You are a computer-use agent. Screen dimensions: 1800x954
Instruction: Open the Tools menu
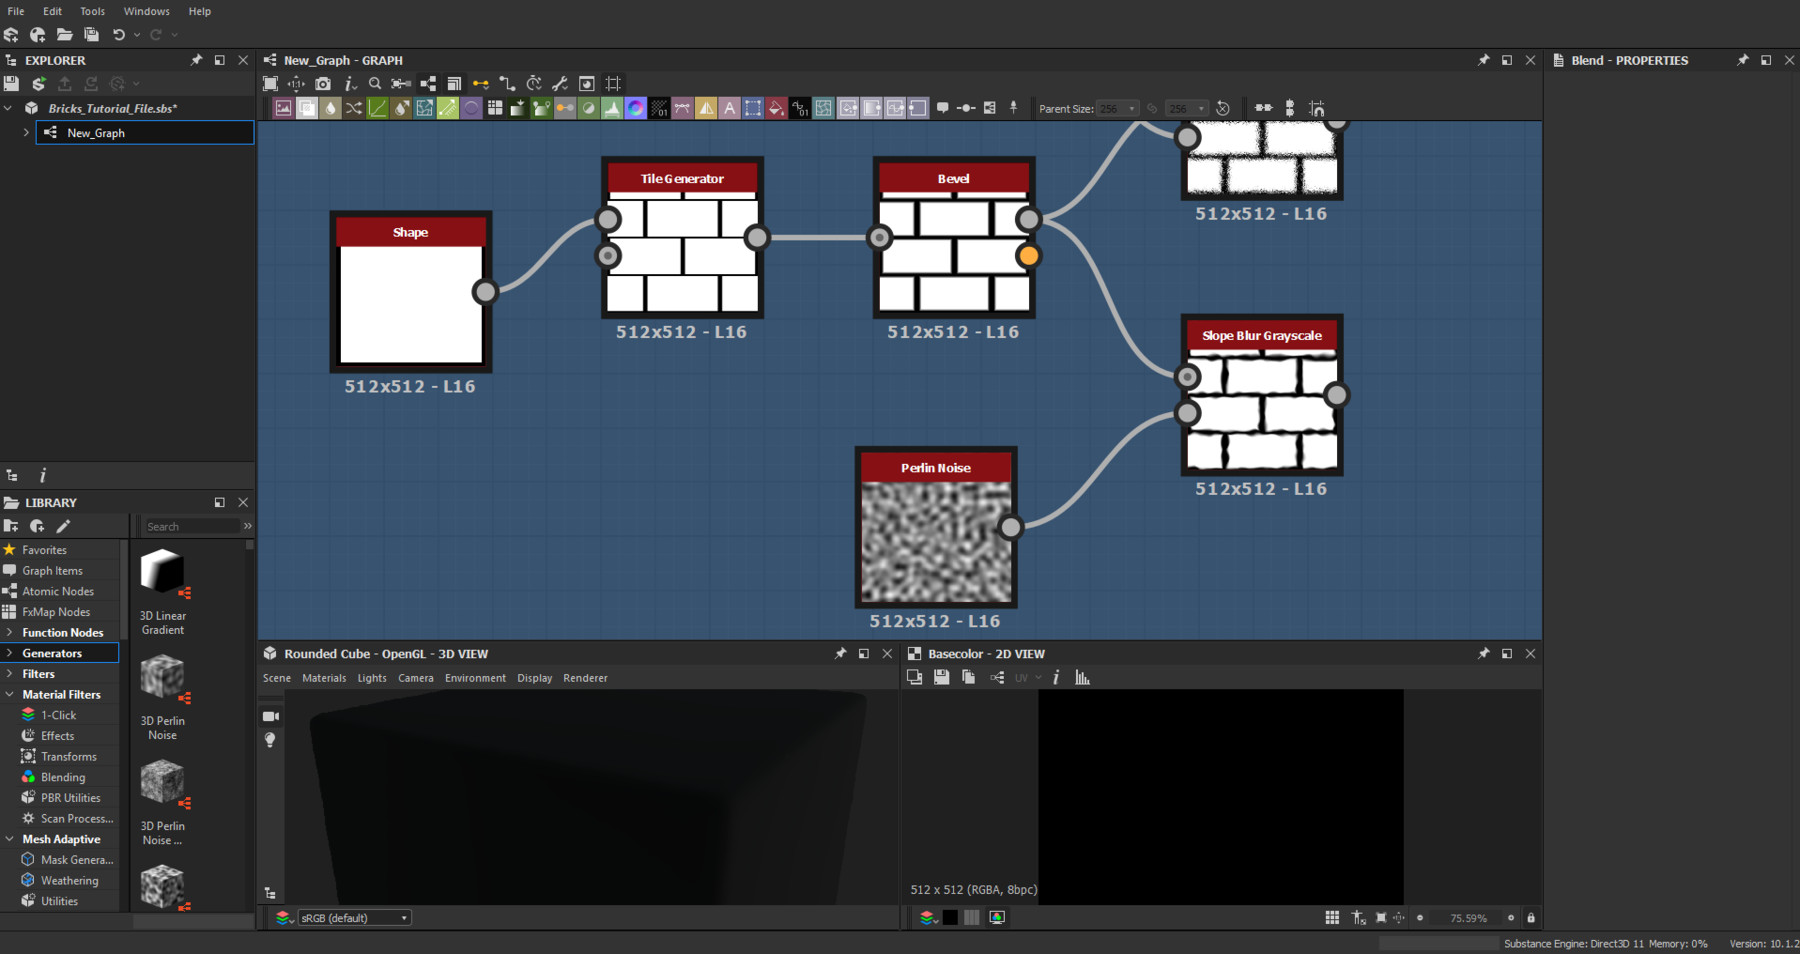pyautogui.click(x=92, y=11)
